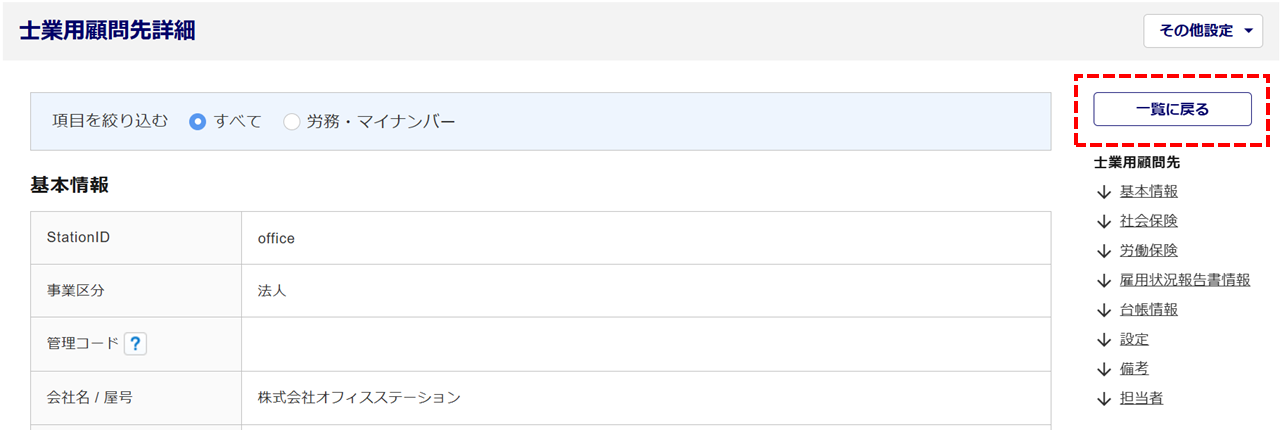The height and width of the screenshot is (430, 1280).
Task: Select the 労務・マイナンバー radio option
Action: tap(291, 122)
